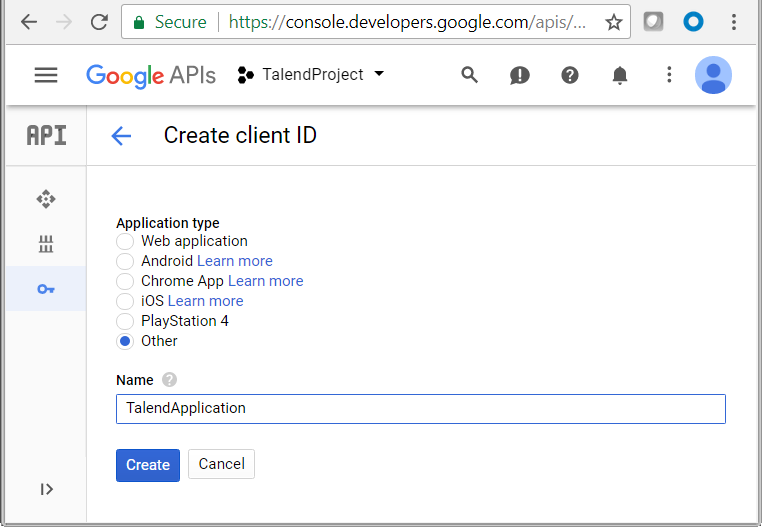Open the Chrome browser menu
This screenshot has width=762, height=527.
coord(735,22)
